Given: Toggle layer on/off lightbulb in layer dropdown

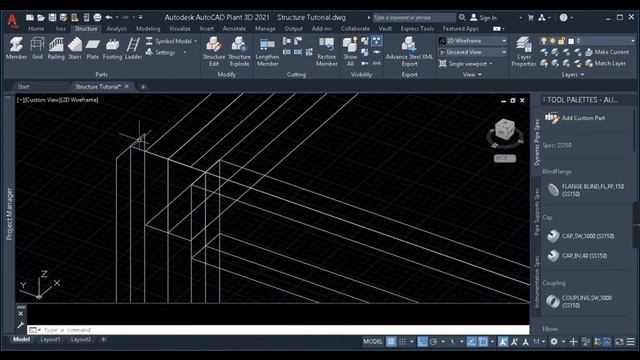Looking at the screenshot, I should [544, 41].
